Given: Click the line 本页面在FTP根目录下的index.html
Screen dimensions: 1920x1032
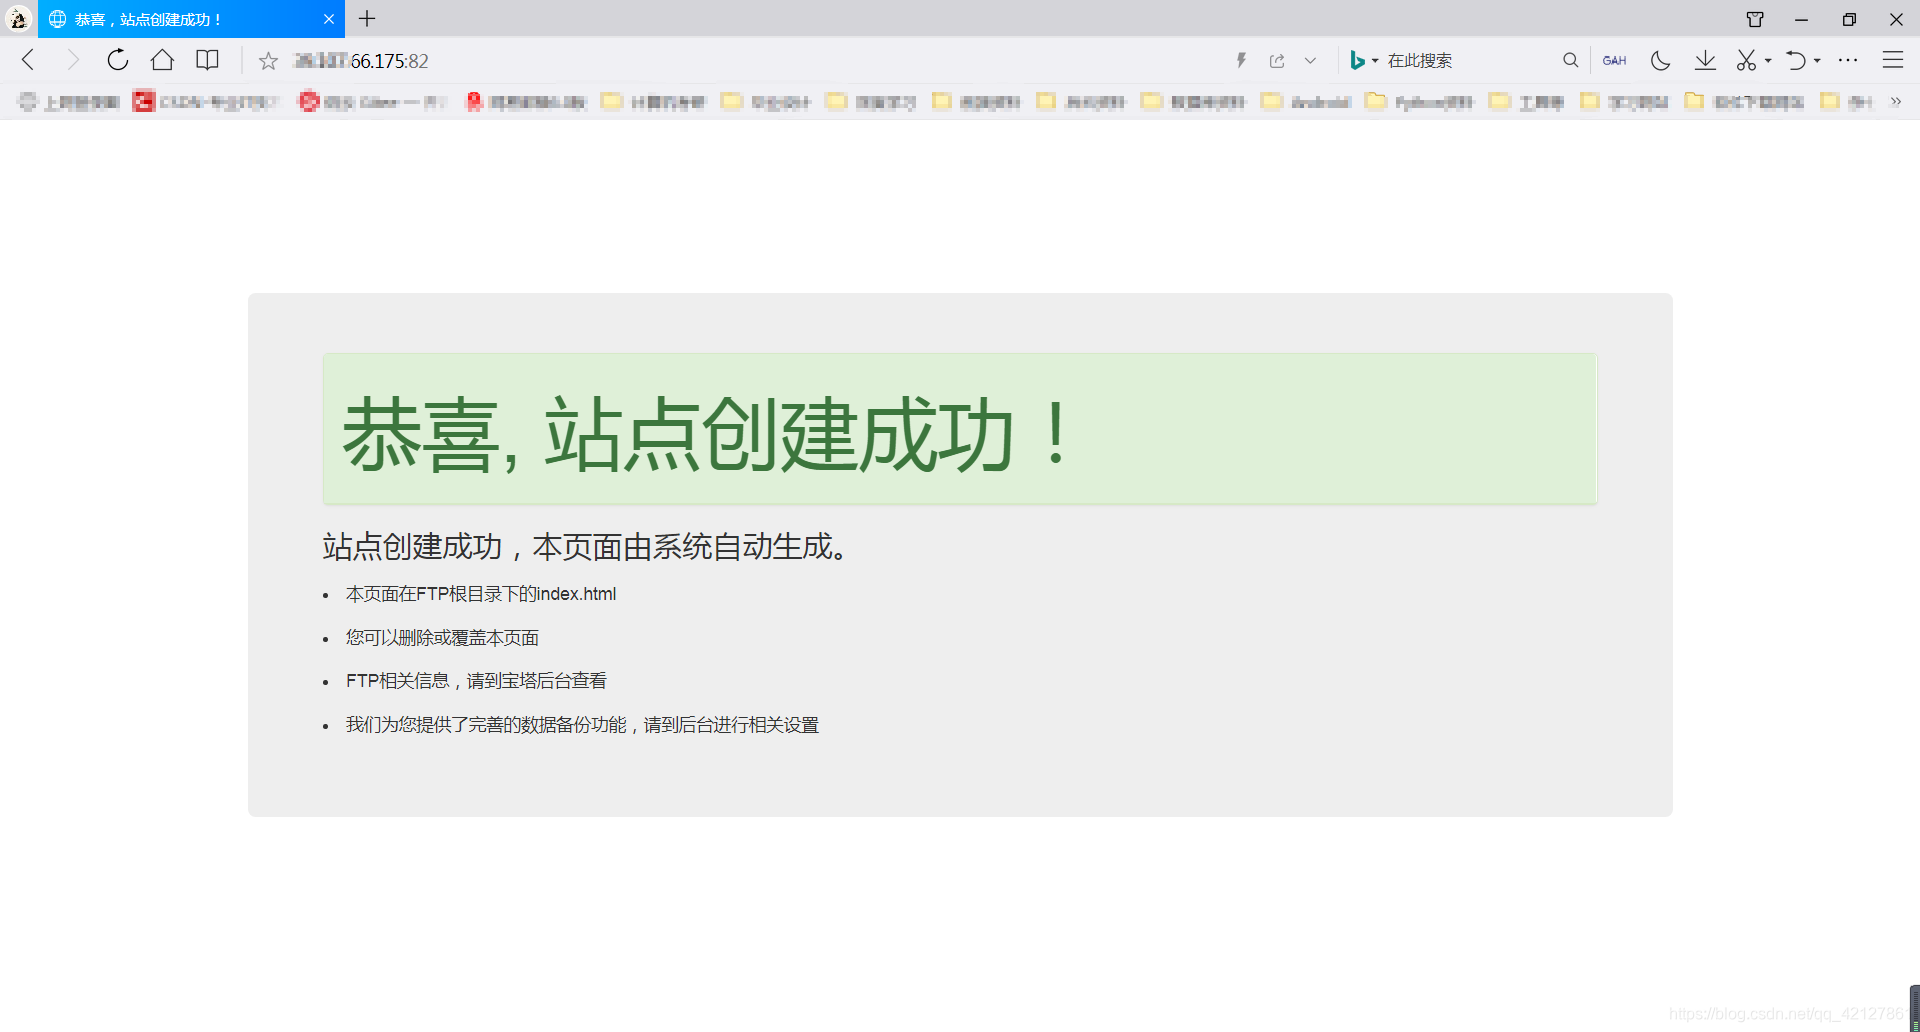Looking at the screenshot, I should (x=481, y=594).
